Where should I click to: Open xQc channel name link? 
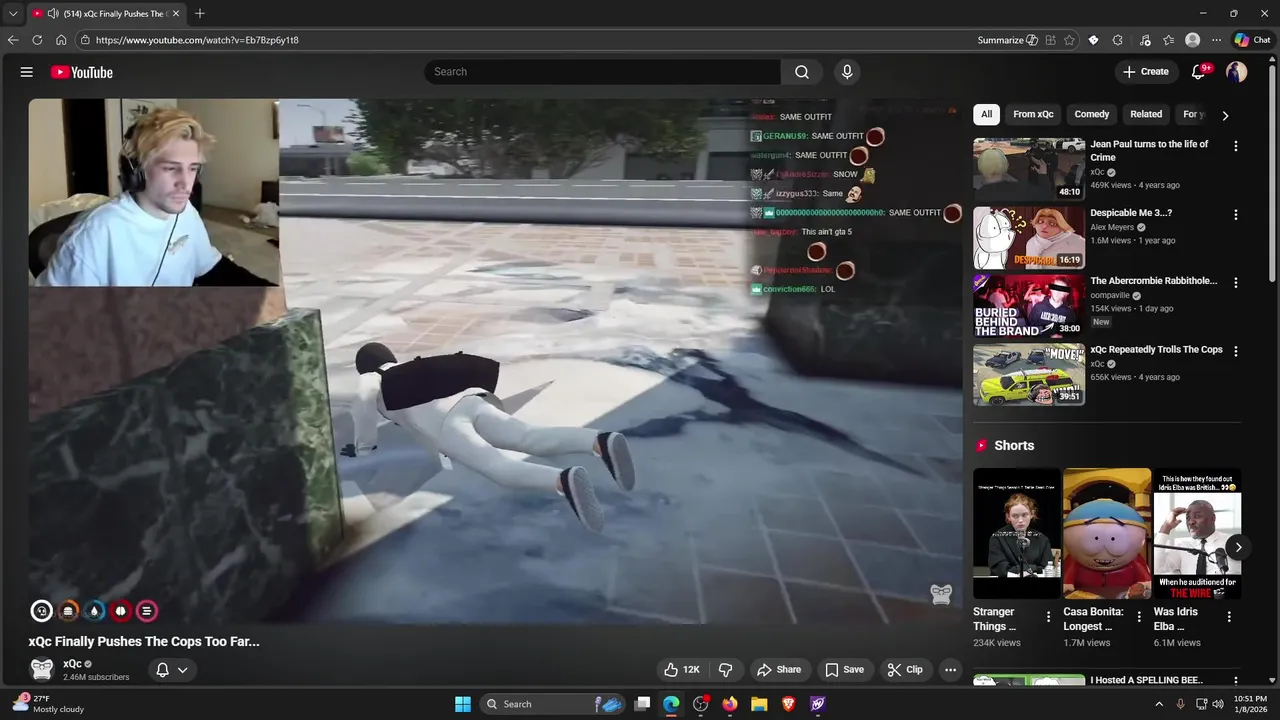pos(72,664)
